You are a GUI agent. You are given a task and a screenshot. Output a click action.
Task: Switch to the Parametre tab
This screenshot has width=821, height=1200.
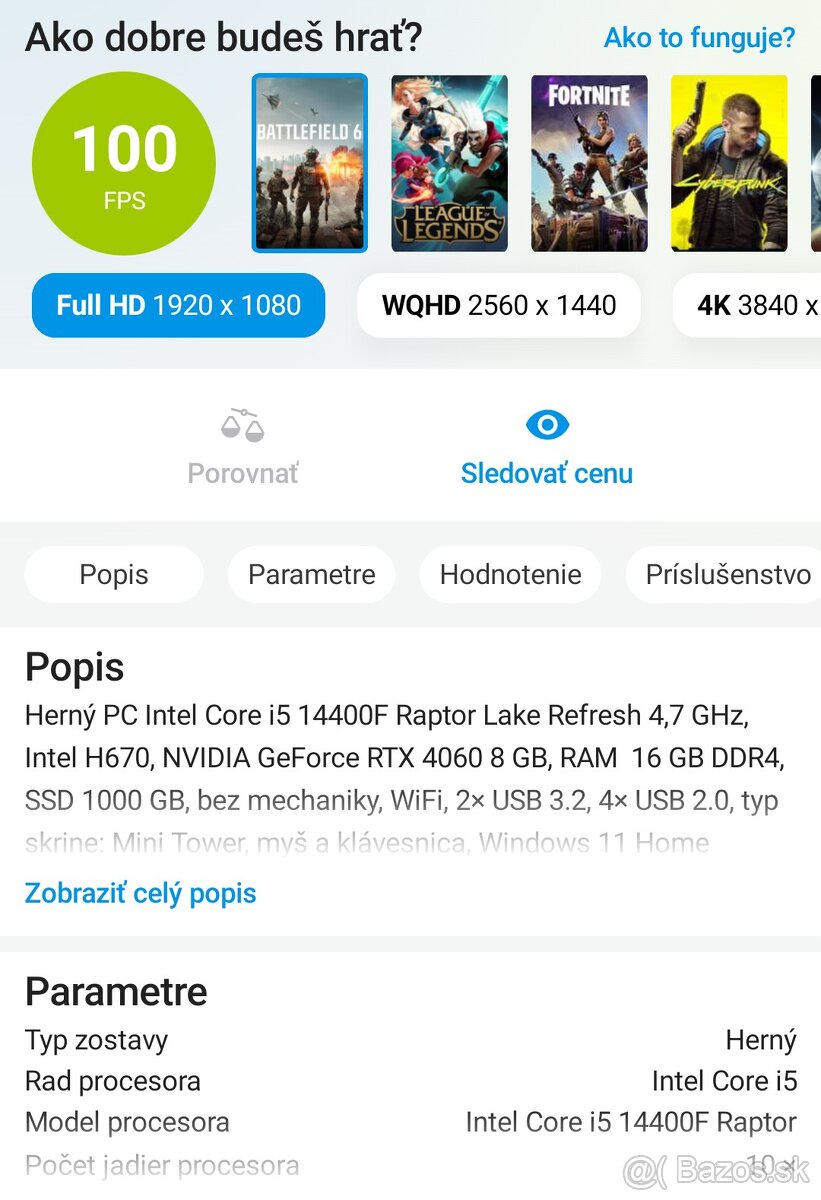click(311, 574)
